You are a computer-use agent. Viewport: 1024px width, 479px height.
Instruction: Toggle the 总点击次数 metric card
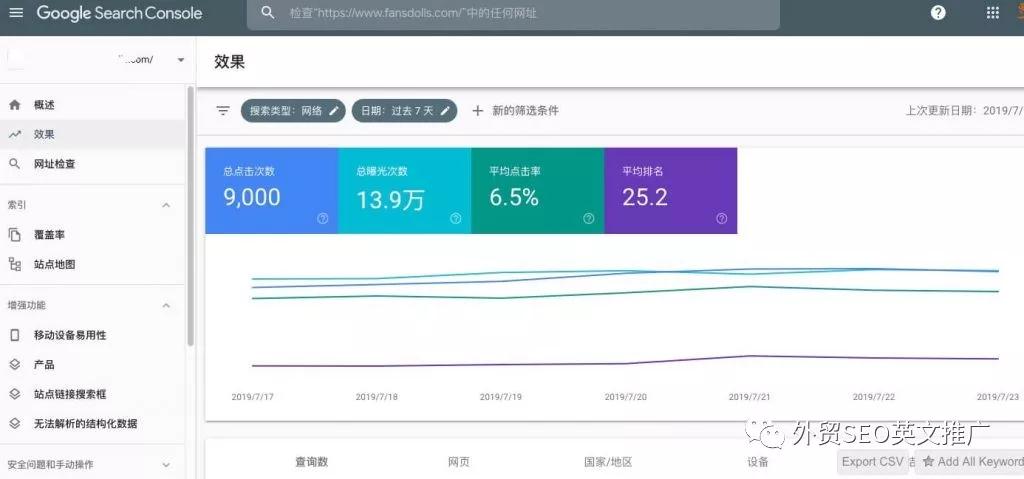271,190
